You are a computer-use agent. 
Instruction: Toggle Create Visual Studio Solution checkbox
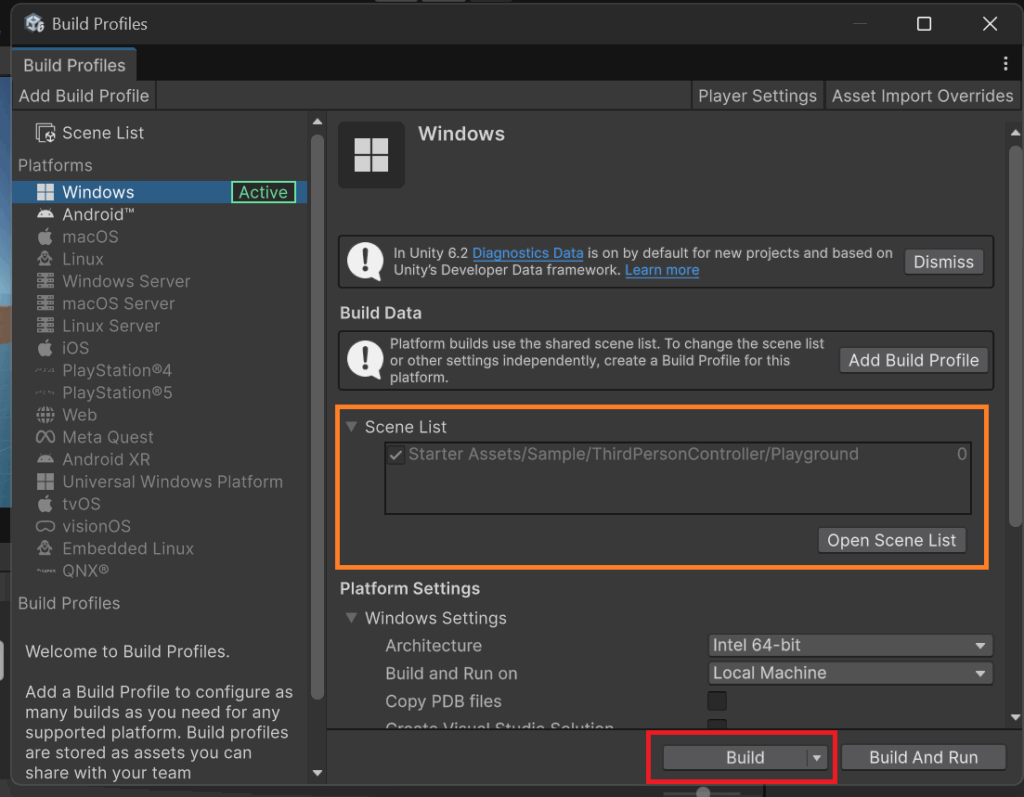[717, 725]
